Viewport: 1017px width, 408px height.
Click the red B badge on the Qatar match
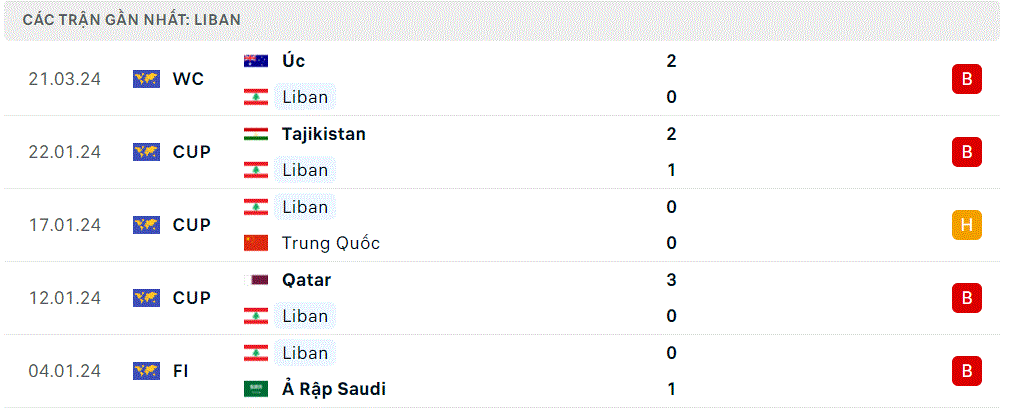click(x=966, y=298)
